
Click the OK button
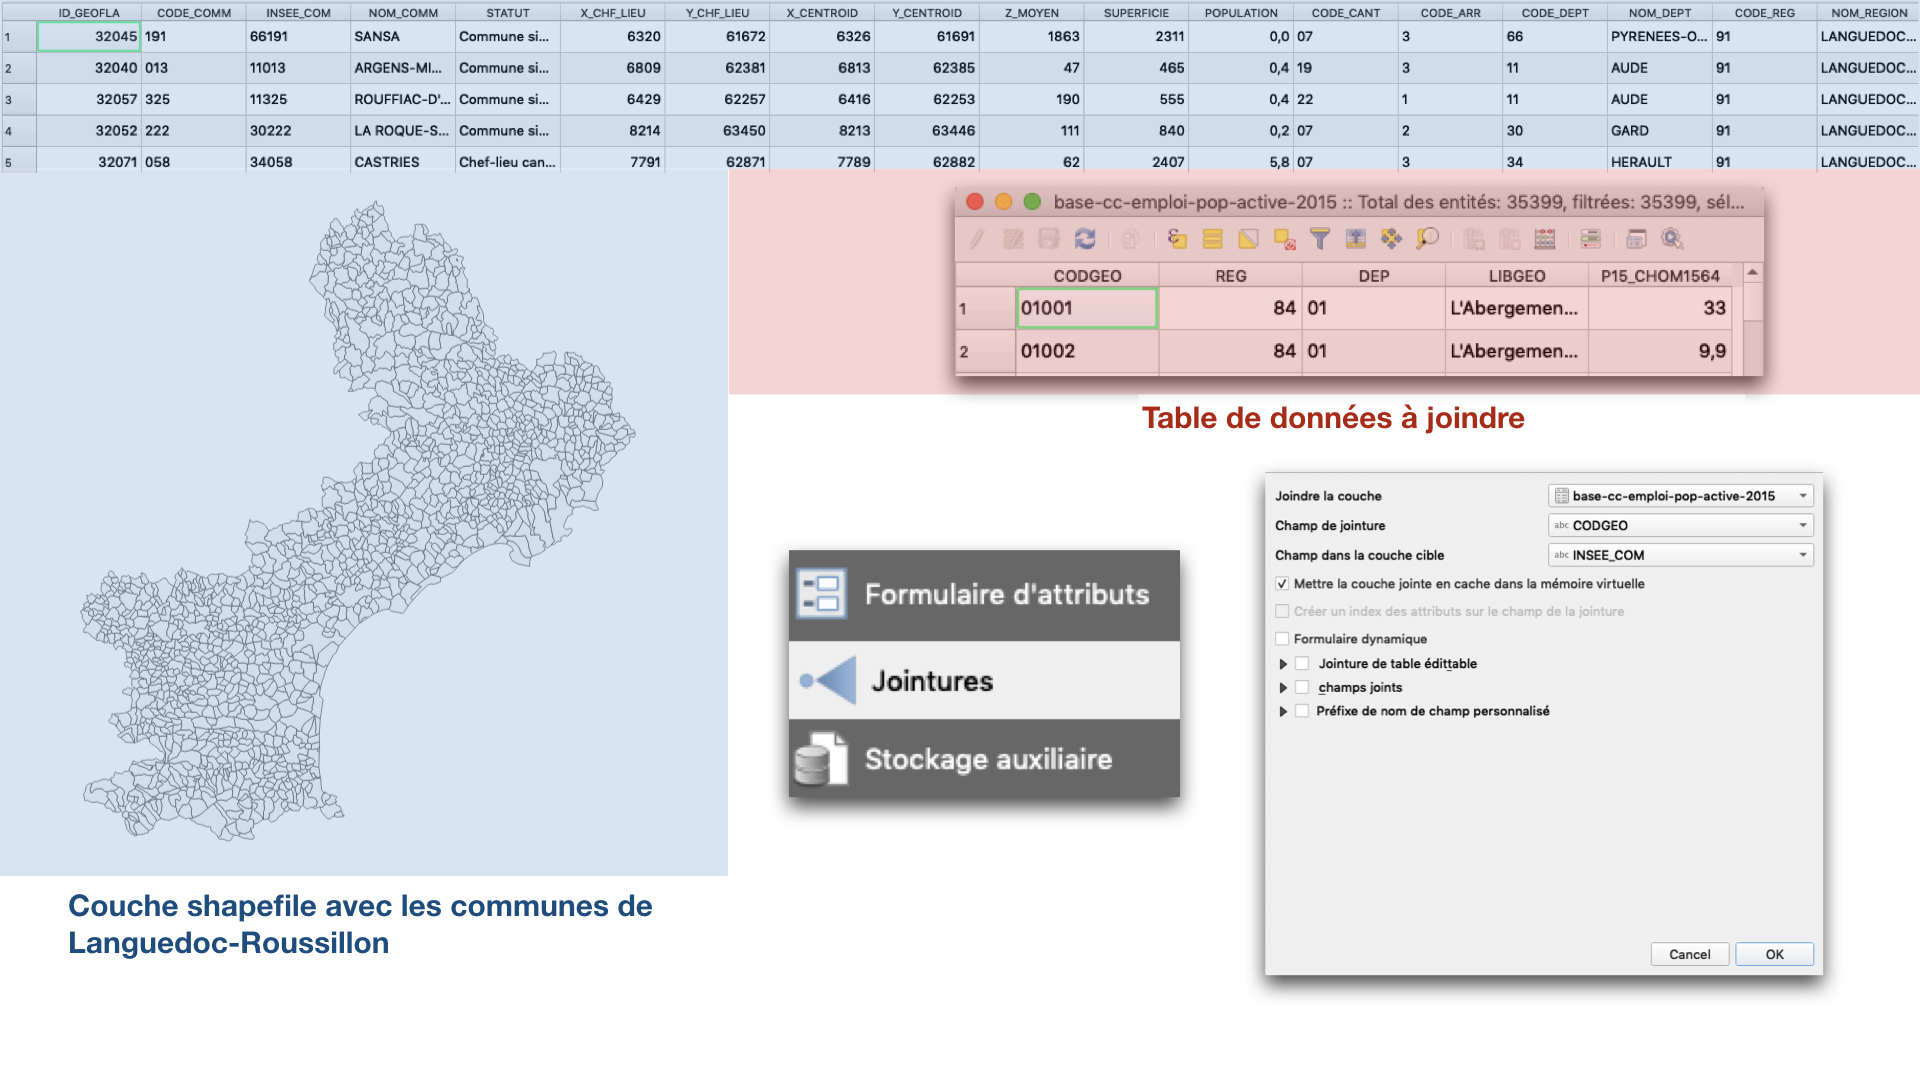[x=1774, y=954]
